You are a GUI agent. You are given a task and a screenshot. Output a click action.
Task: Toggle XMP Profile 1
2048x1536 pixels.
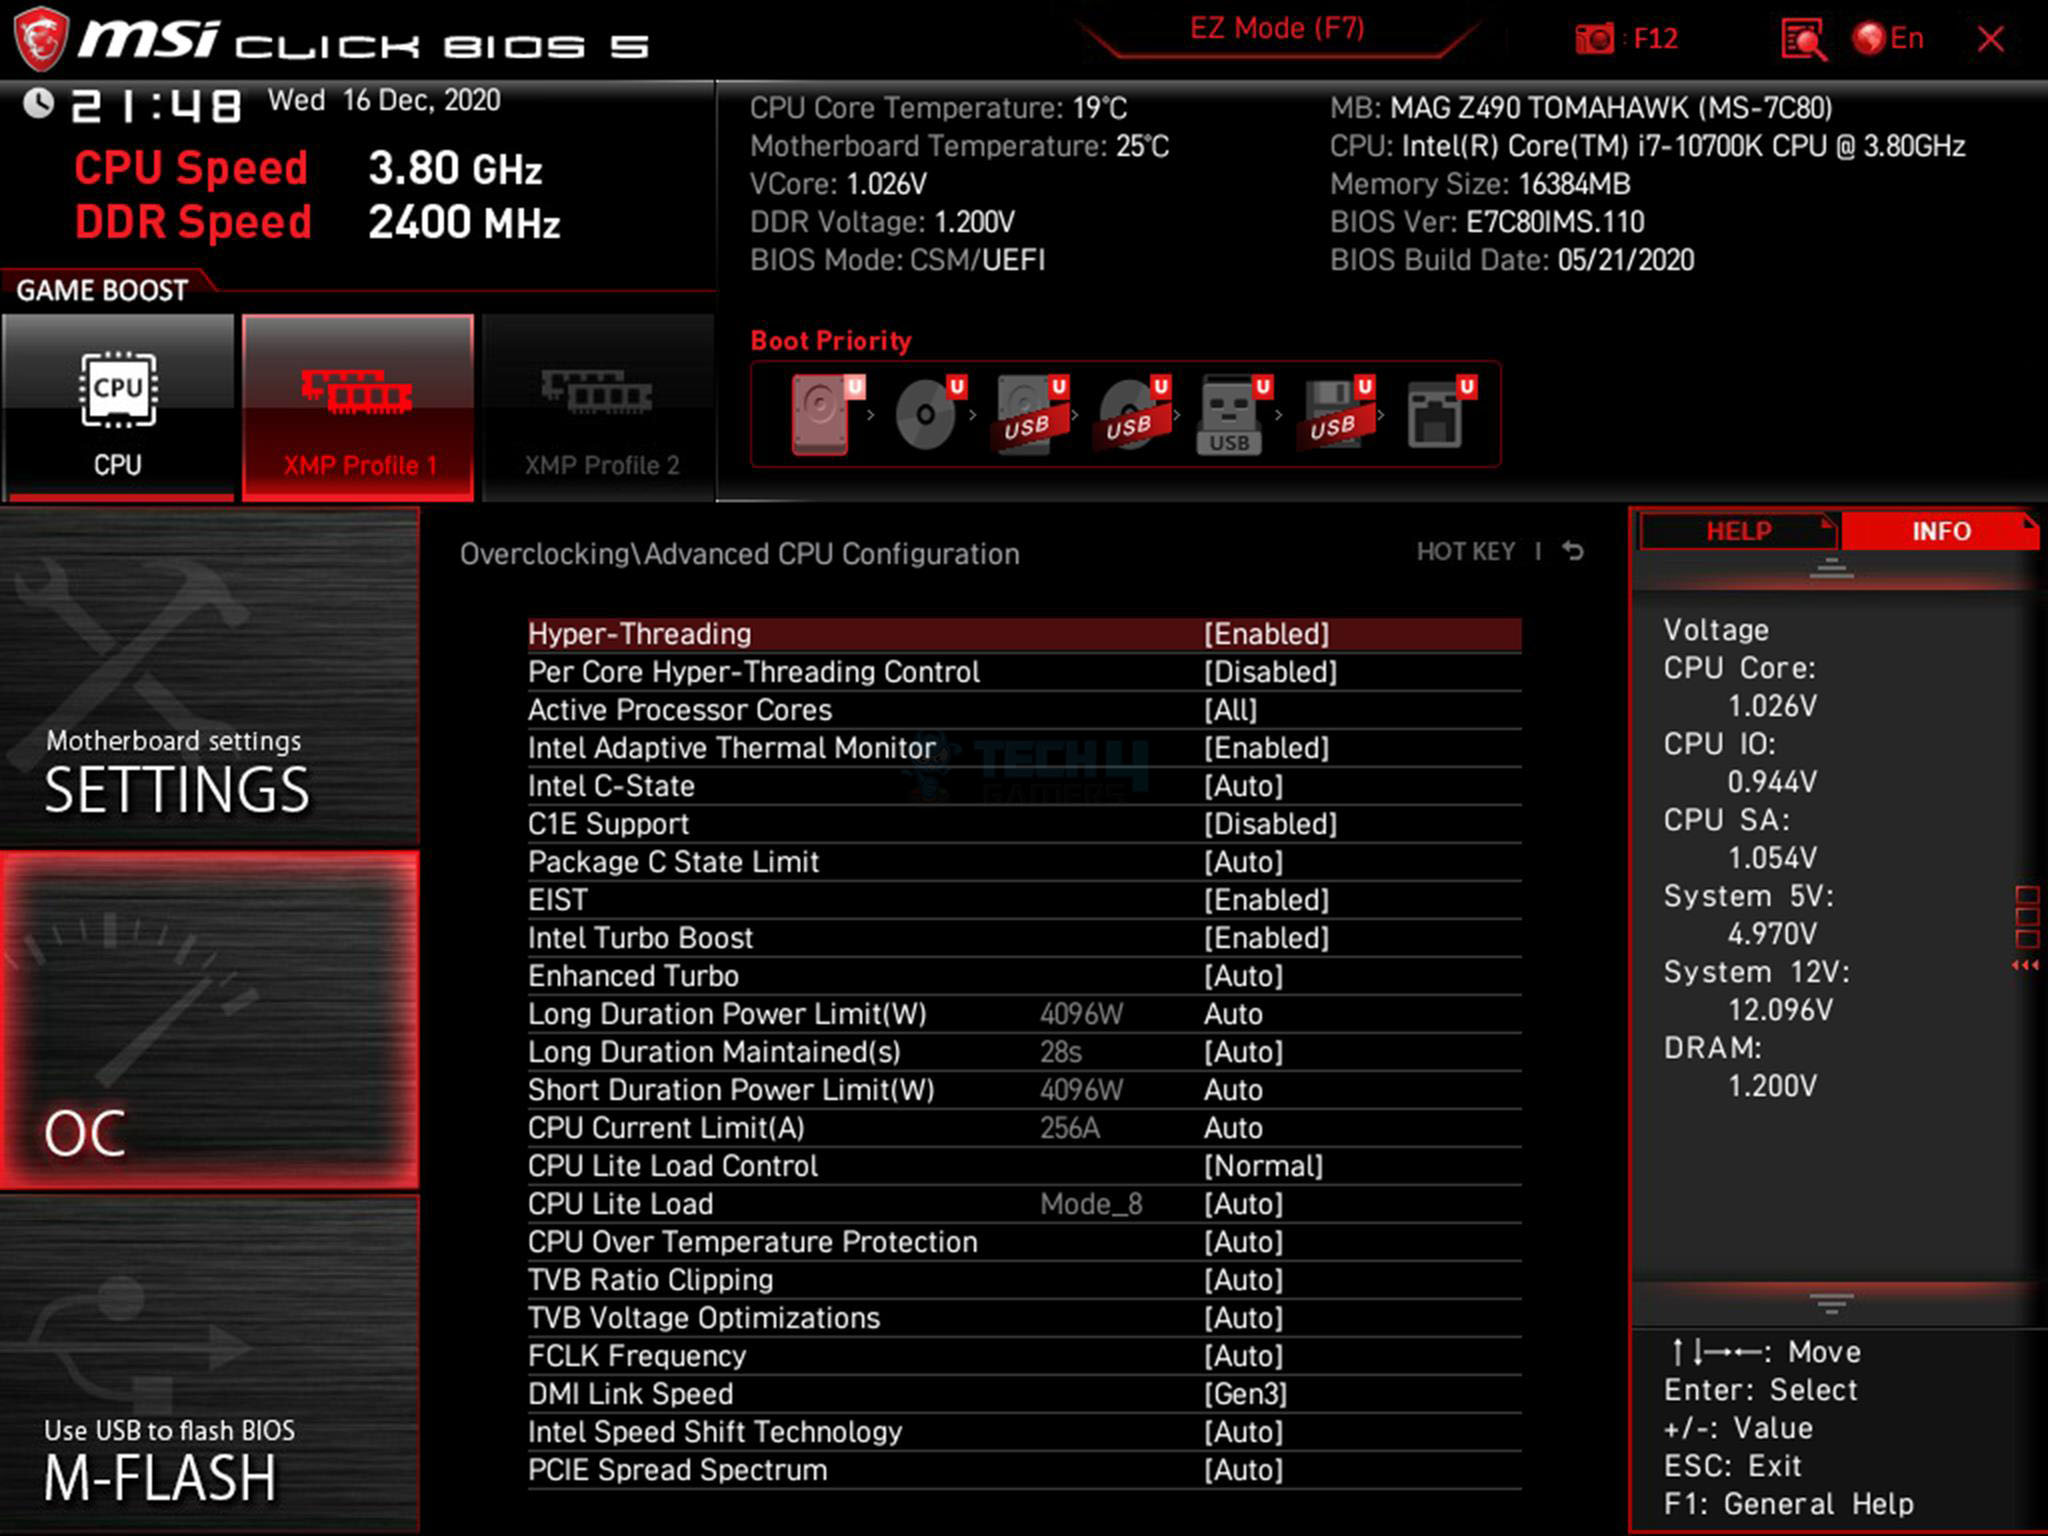coord(358,407)
